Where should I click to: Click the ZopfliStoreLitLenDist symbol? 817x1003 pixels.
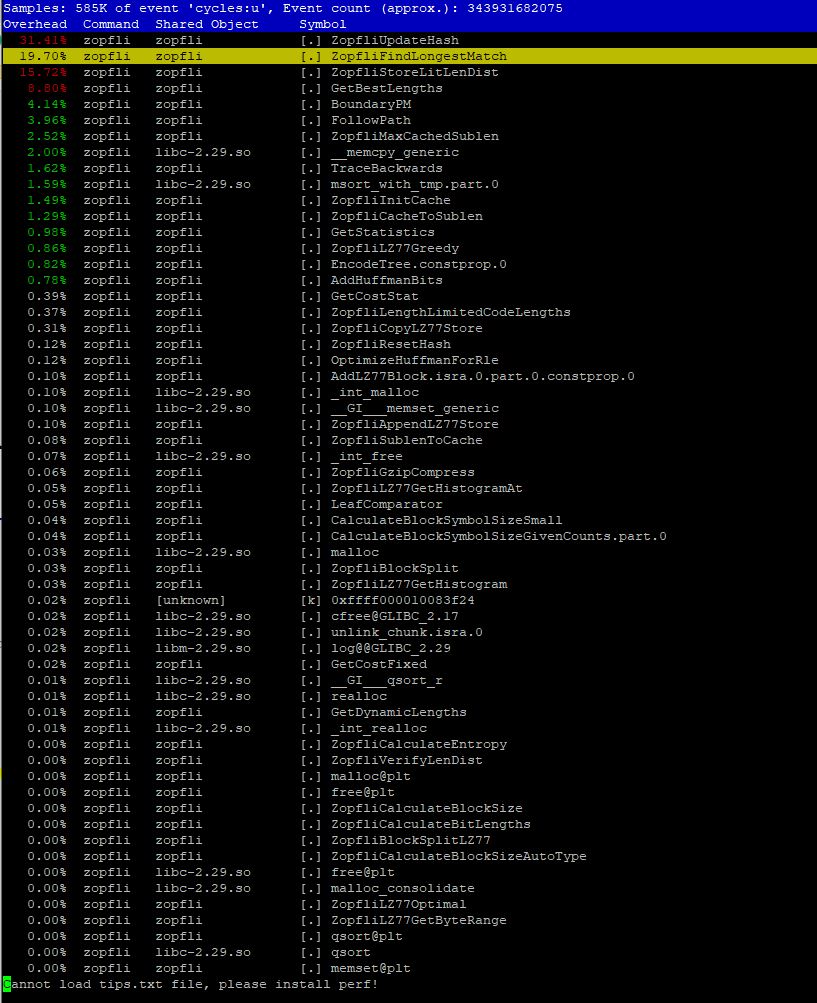pos(414,72)
